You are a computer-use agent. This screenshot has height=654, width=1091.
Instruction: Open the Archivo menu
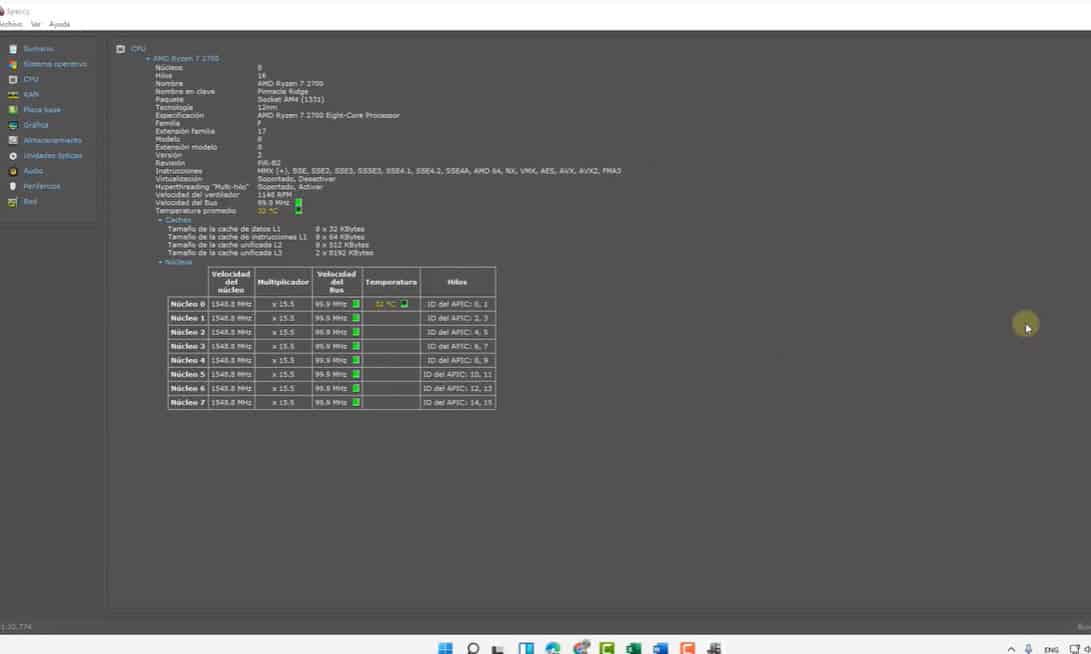pyautogui.click(x=9, y=23)
